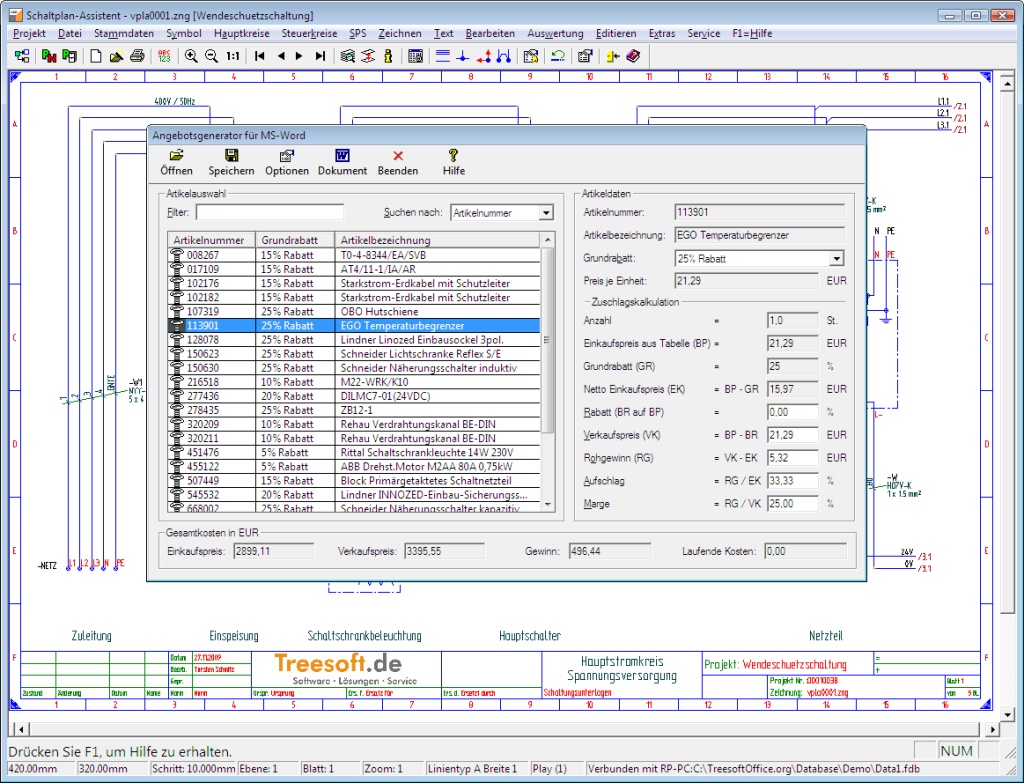Click the Filter text field

pyautogui.click(x=270, y=213)
